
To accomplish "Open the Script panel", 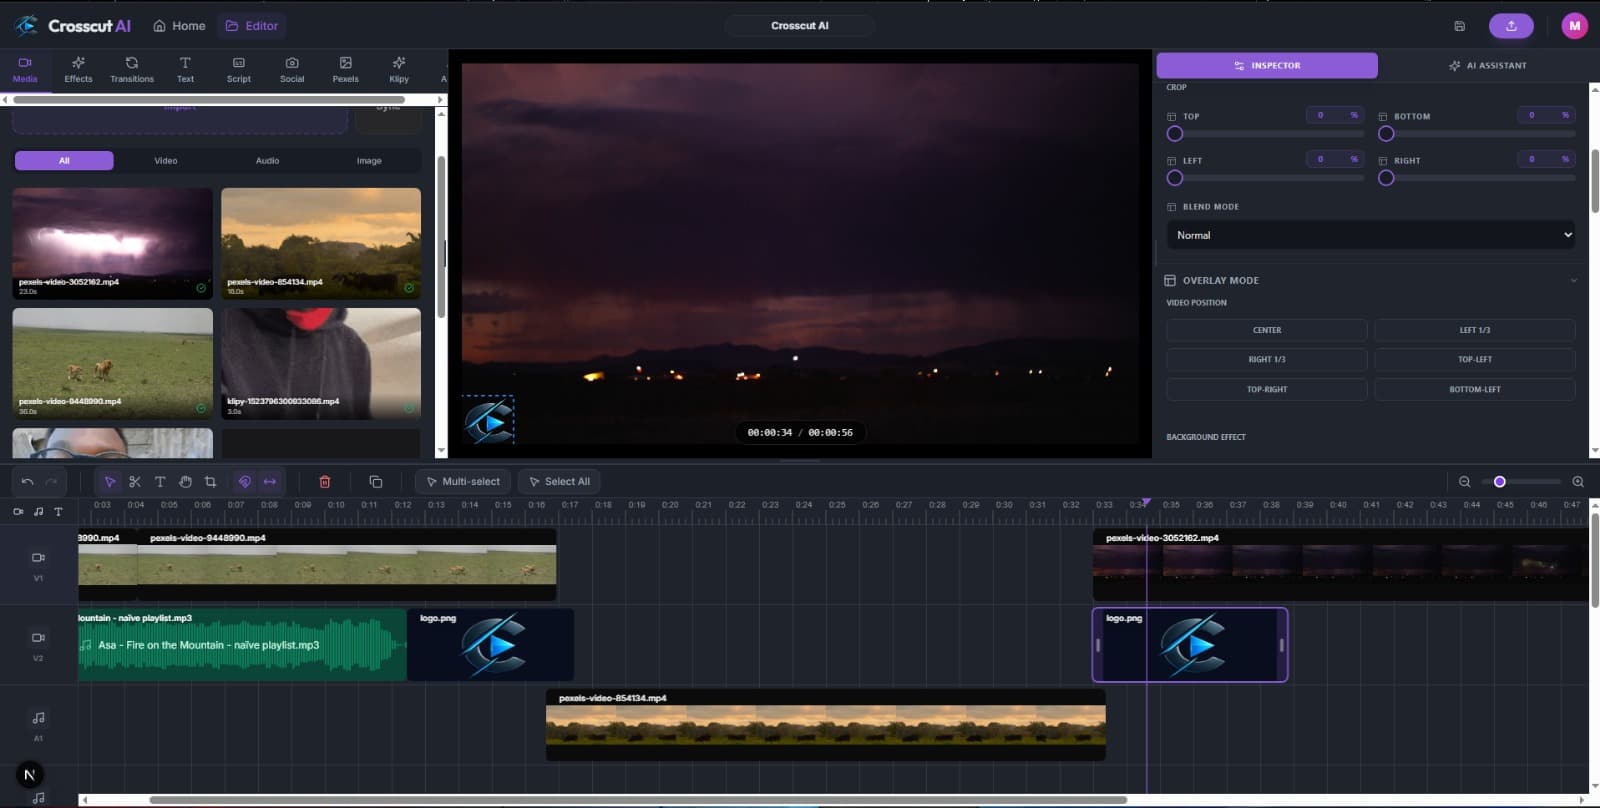I will point(239,69).
